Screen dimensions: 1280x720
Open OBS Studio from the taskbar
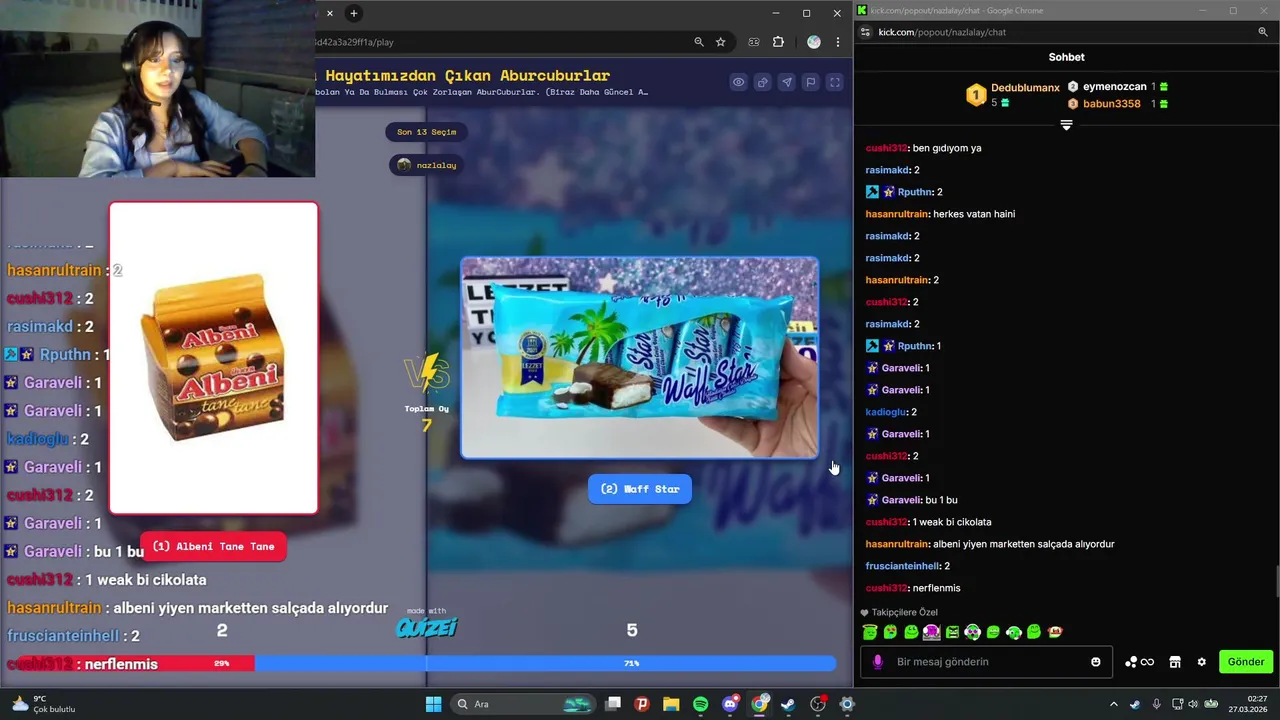coord(818,704)
